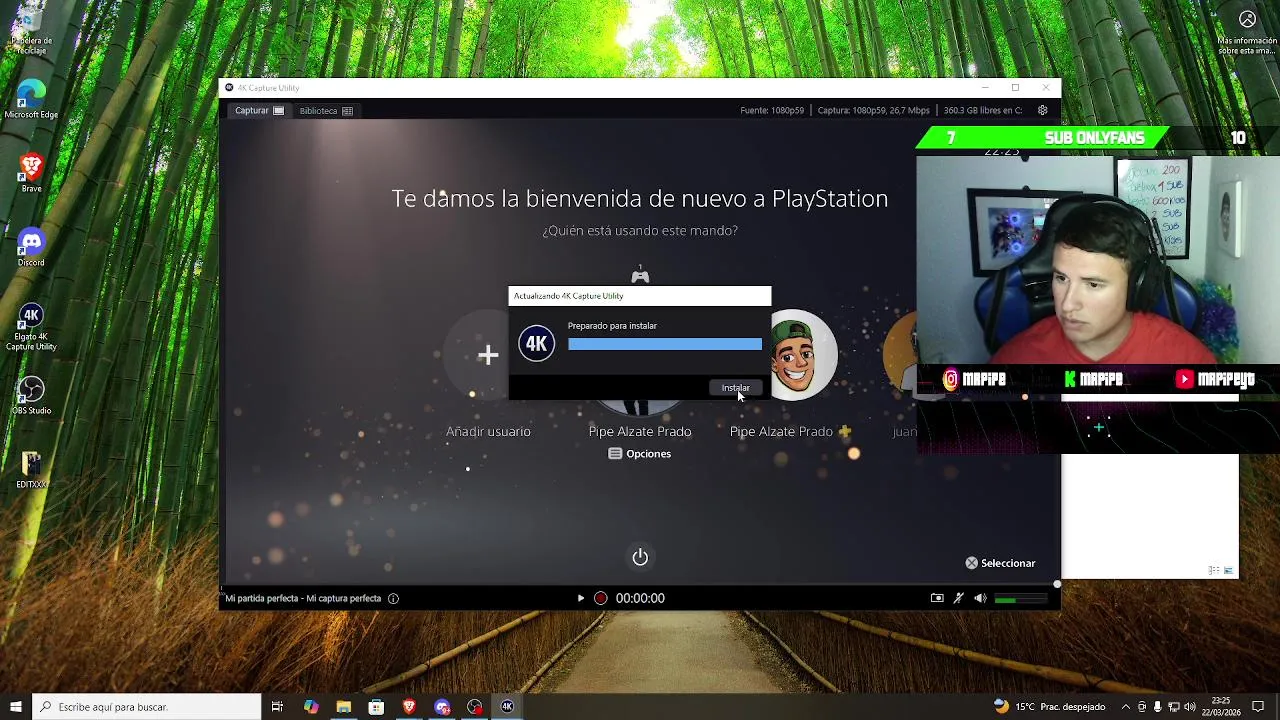The height and width of the screenshot is (720, 1280).
Task: Expand the hidden system tray icons chevron
Action: click(x=1125, y=707)
